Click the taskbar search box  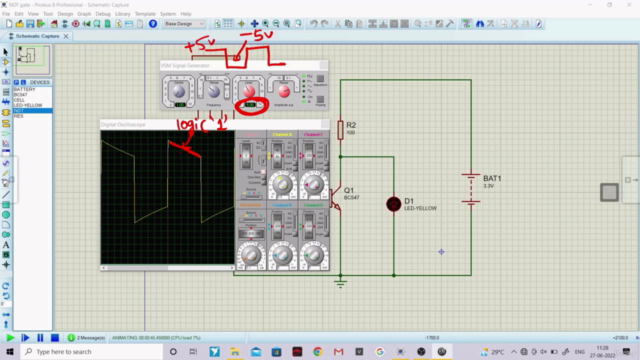click(91, 352)
